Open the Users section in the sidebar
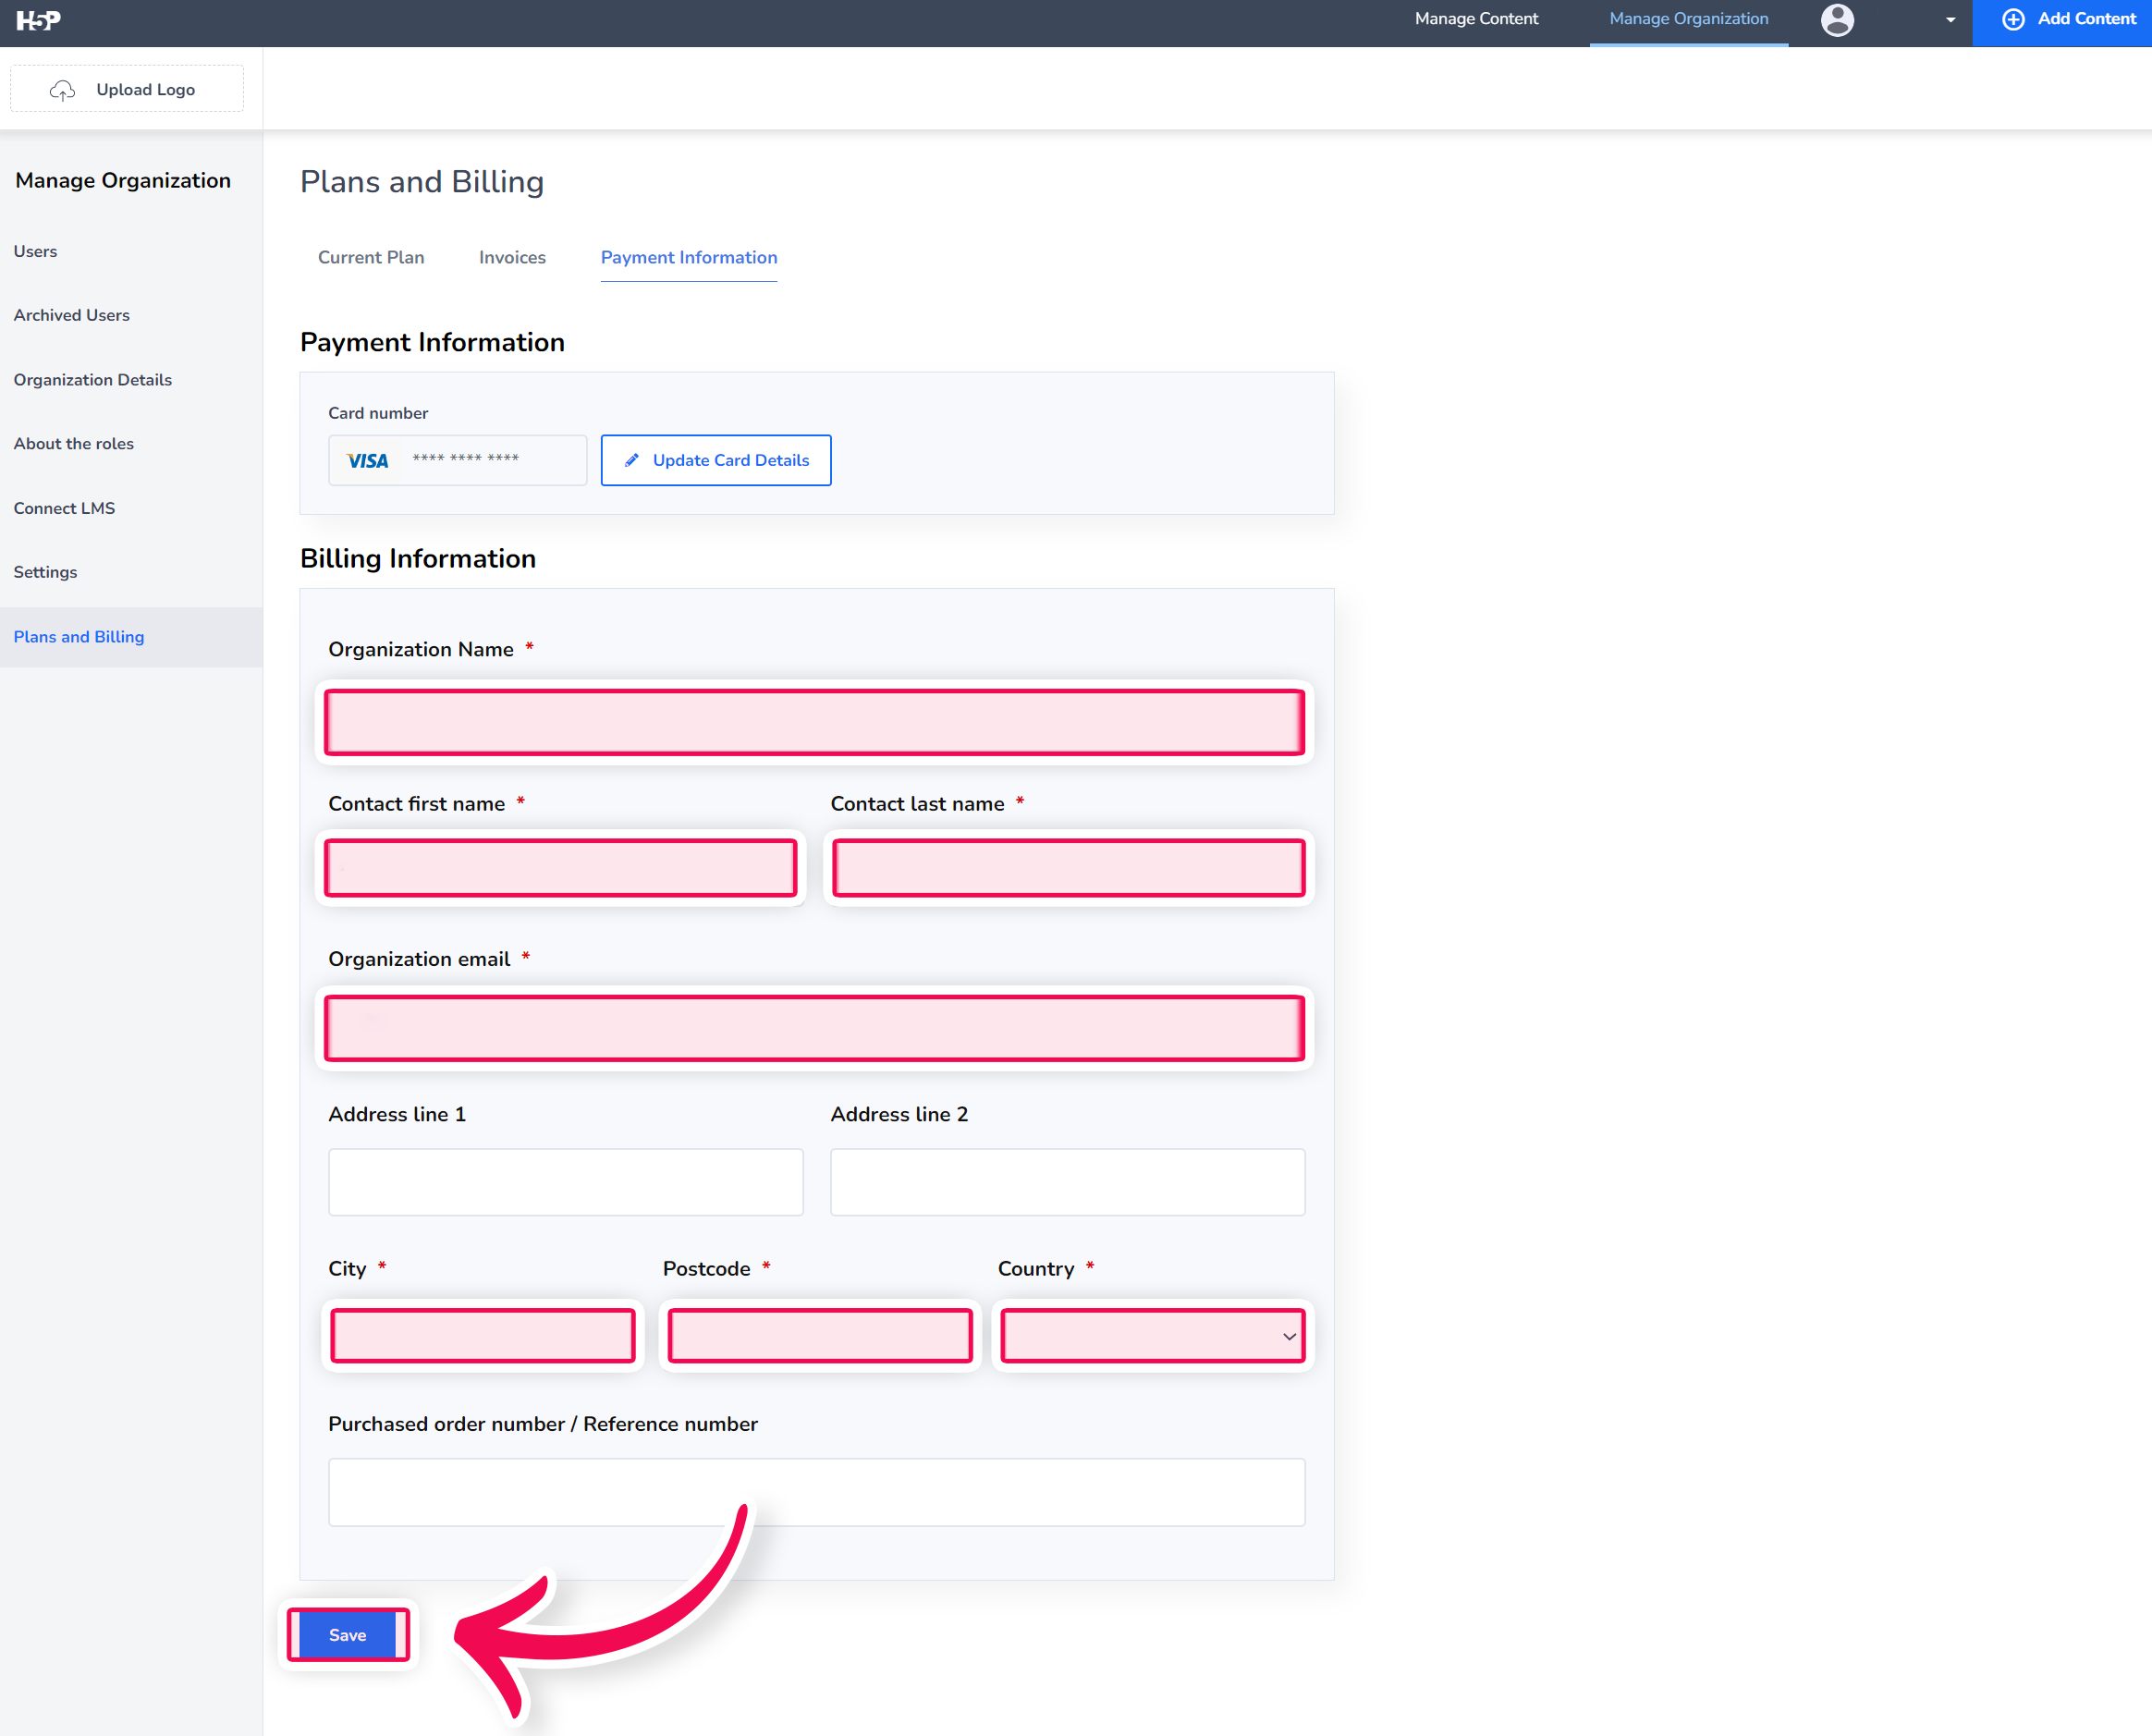 pyautogui.click(x=35, y=251)
